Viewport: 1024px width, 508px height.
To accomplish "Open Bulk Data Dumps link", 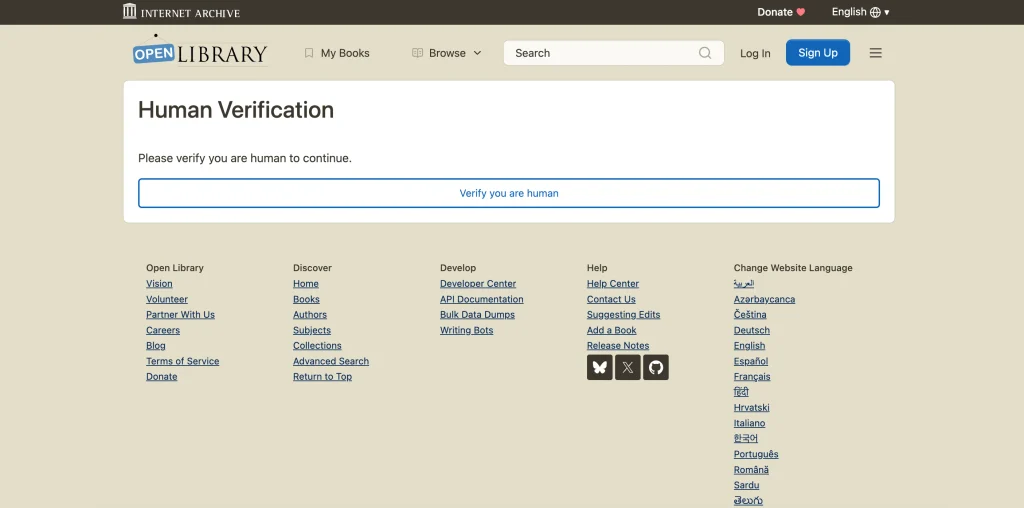I will pyautogui.click(x=477, y=315).
